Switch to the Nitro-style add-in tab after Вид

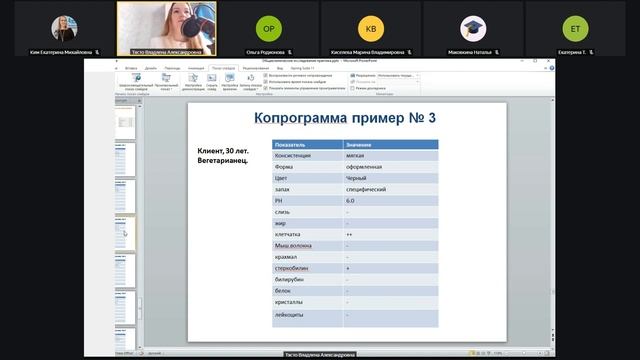(x=302, y=68)
